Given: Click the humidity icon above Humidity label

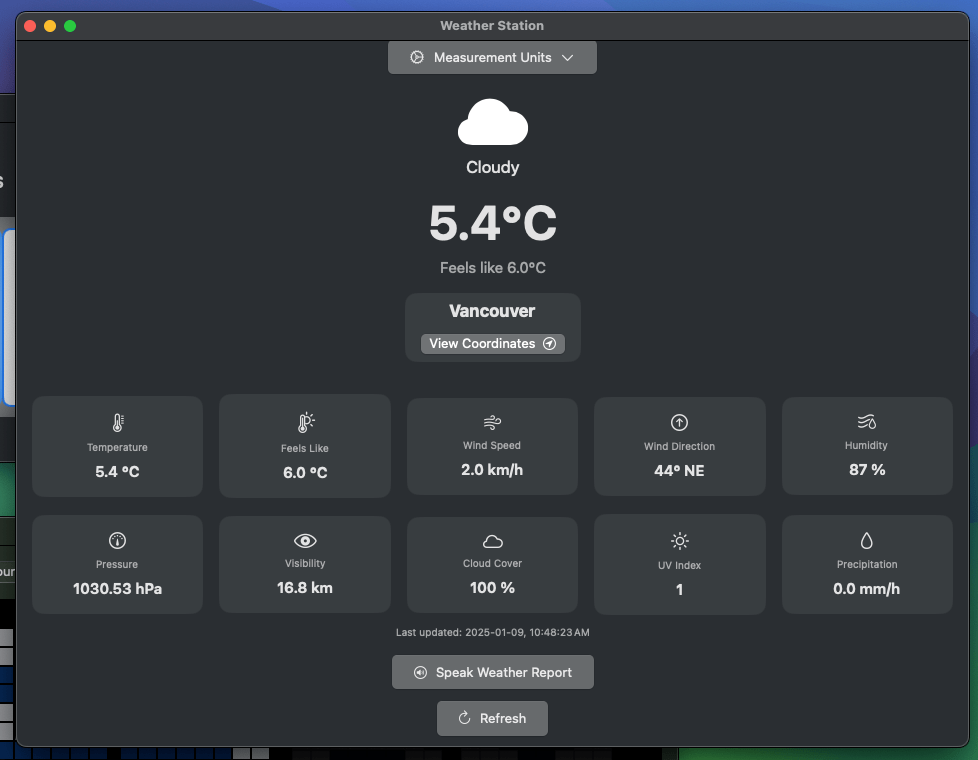Looking at the screenshot, I should pyautogui.click(x=866, y=421).
